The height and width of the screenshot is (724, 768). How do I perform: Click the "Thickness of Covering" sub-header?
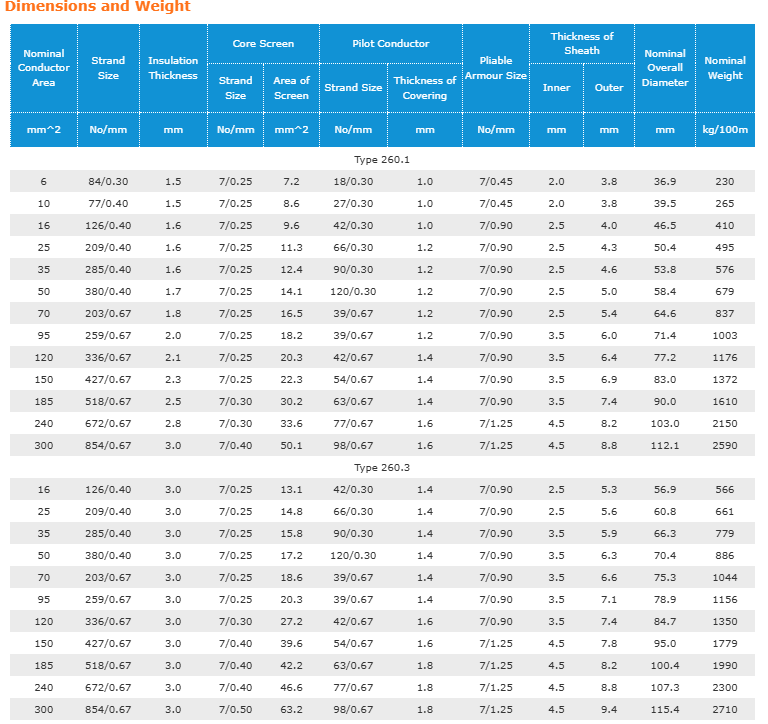pyautogui.click(x=425, y=88)
